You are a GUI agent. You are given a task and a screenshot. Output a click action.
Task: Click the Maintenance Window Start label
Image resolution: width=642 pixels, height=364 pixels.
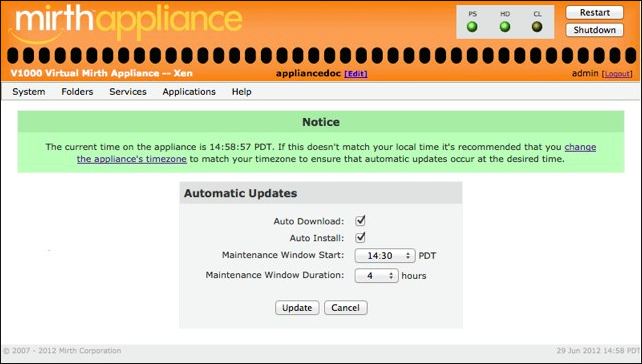[x=283, y=255]
